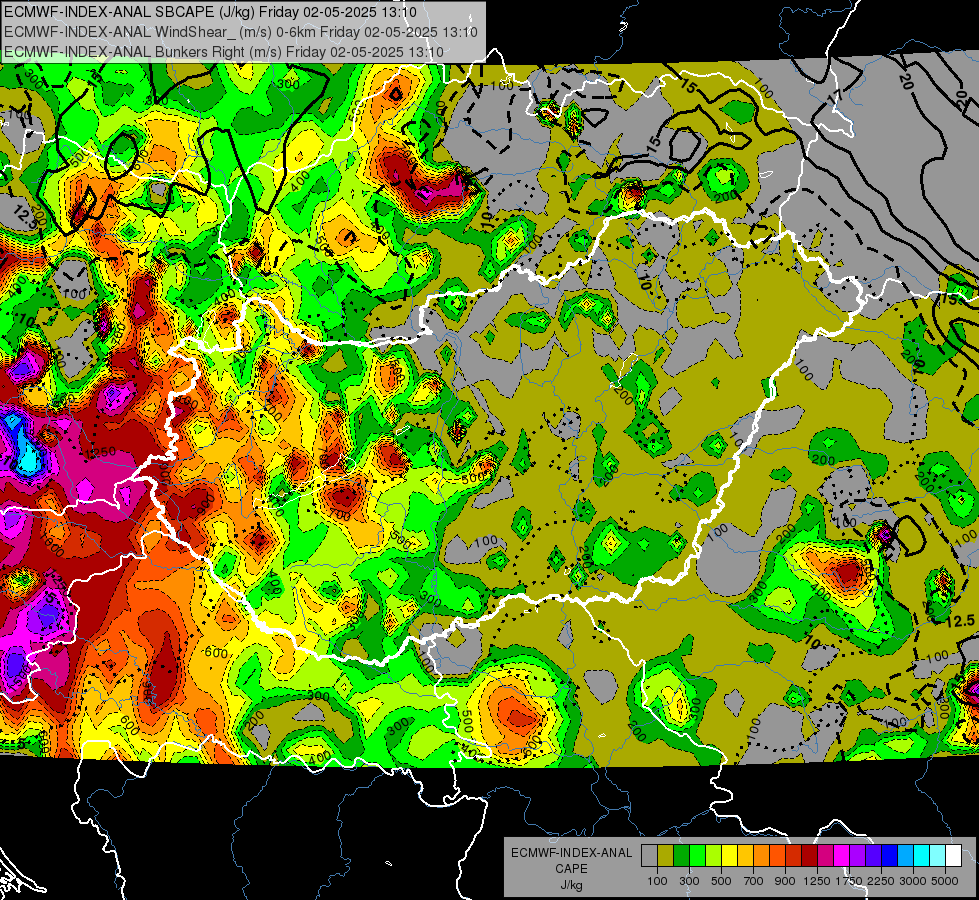Screen dimensions: 979x900
Task: Click the 1250 value on the legend scale
Action: click(817, 881)
